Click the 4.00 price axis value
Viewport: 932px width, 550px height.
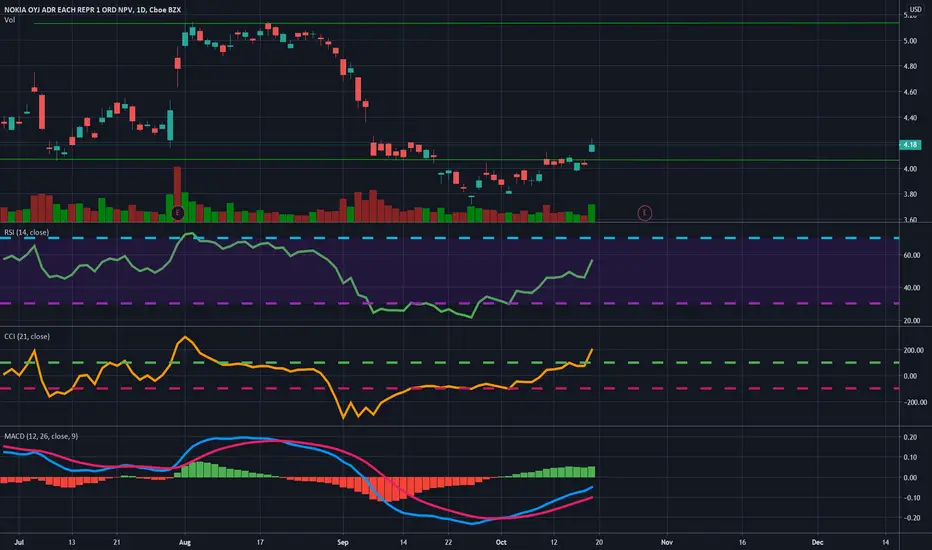pyautogui.click(x=910, y=169)
